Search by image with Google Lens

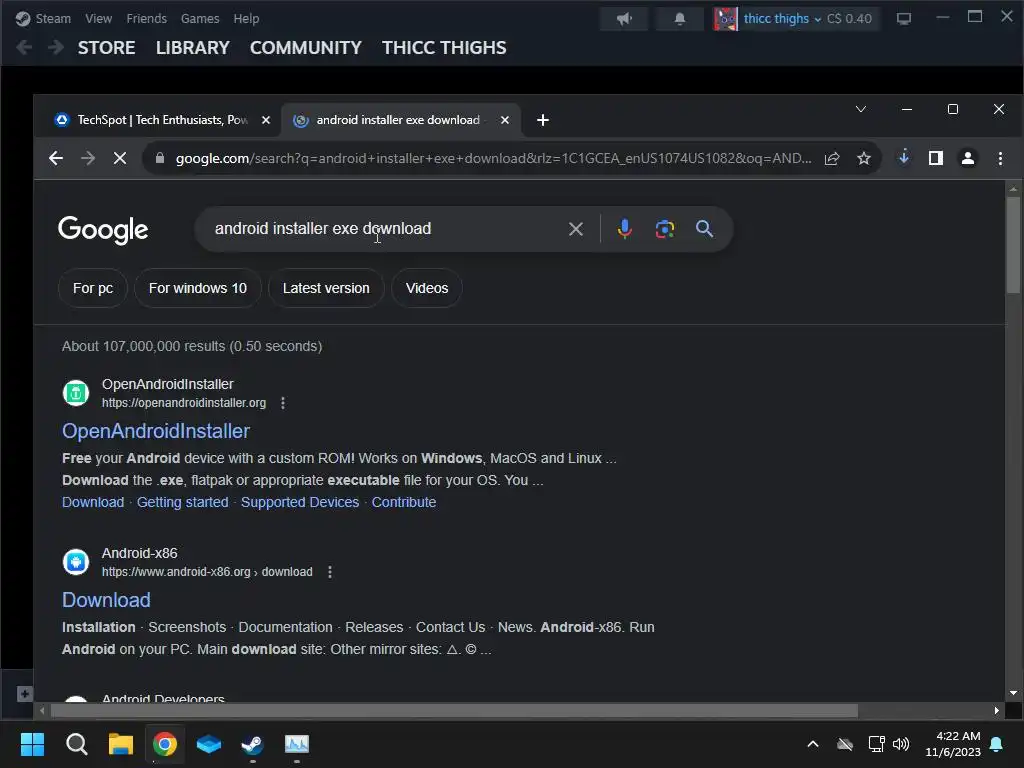(665, 229)
